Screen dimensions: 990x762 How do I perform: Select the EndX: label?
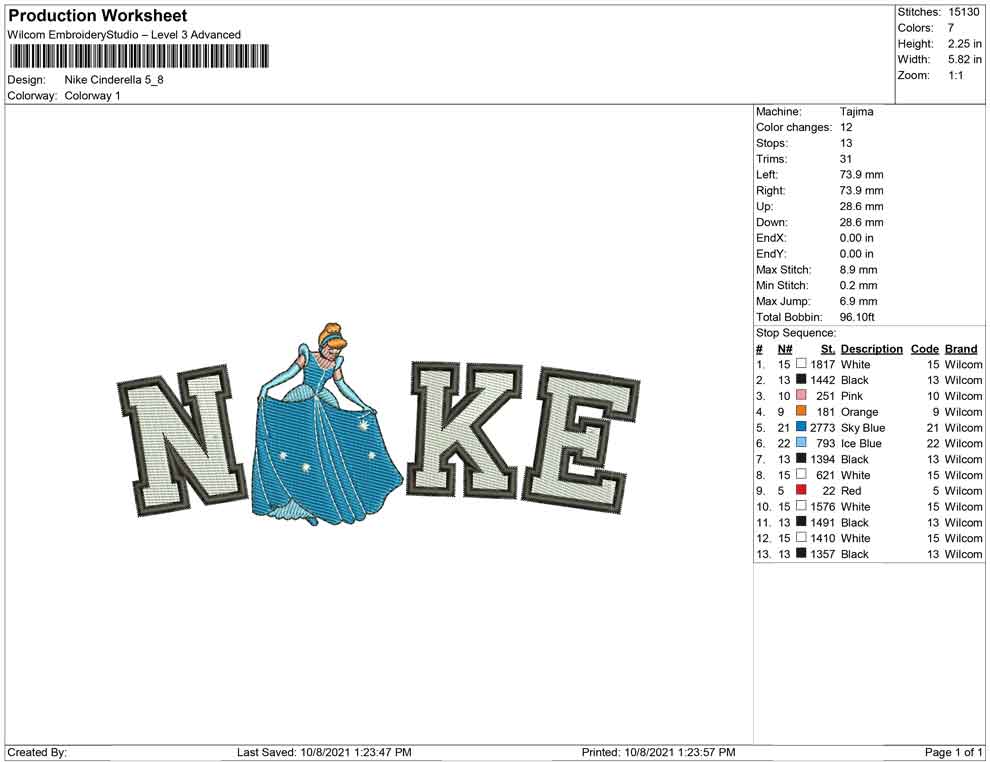click(x=771, y=238)
